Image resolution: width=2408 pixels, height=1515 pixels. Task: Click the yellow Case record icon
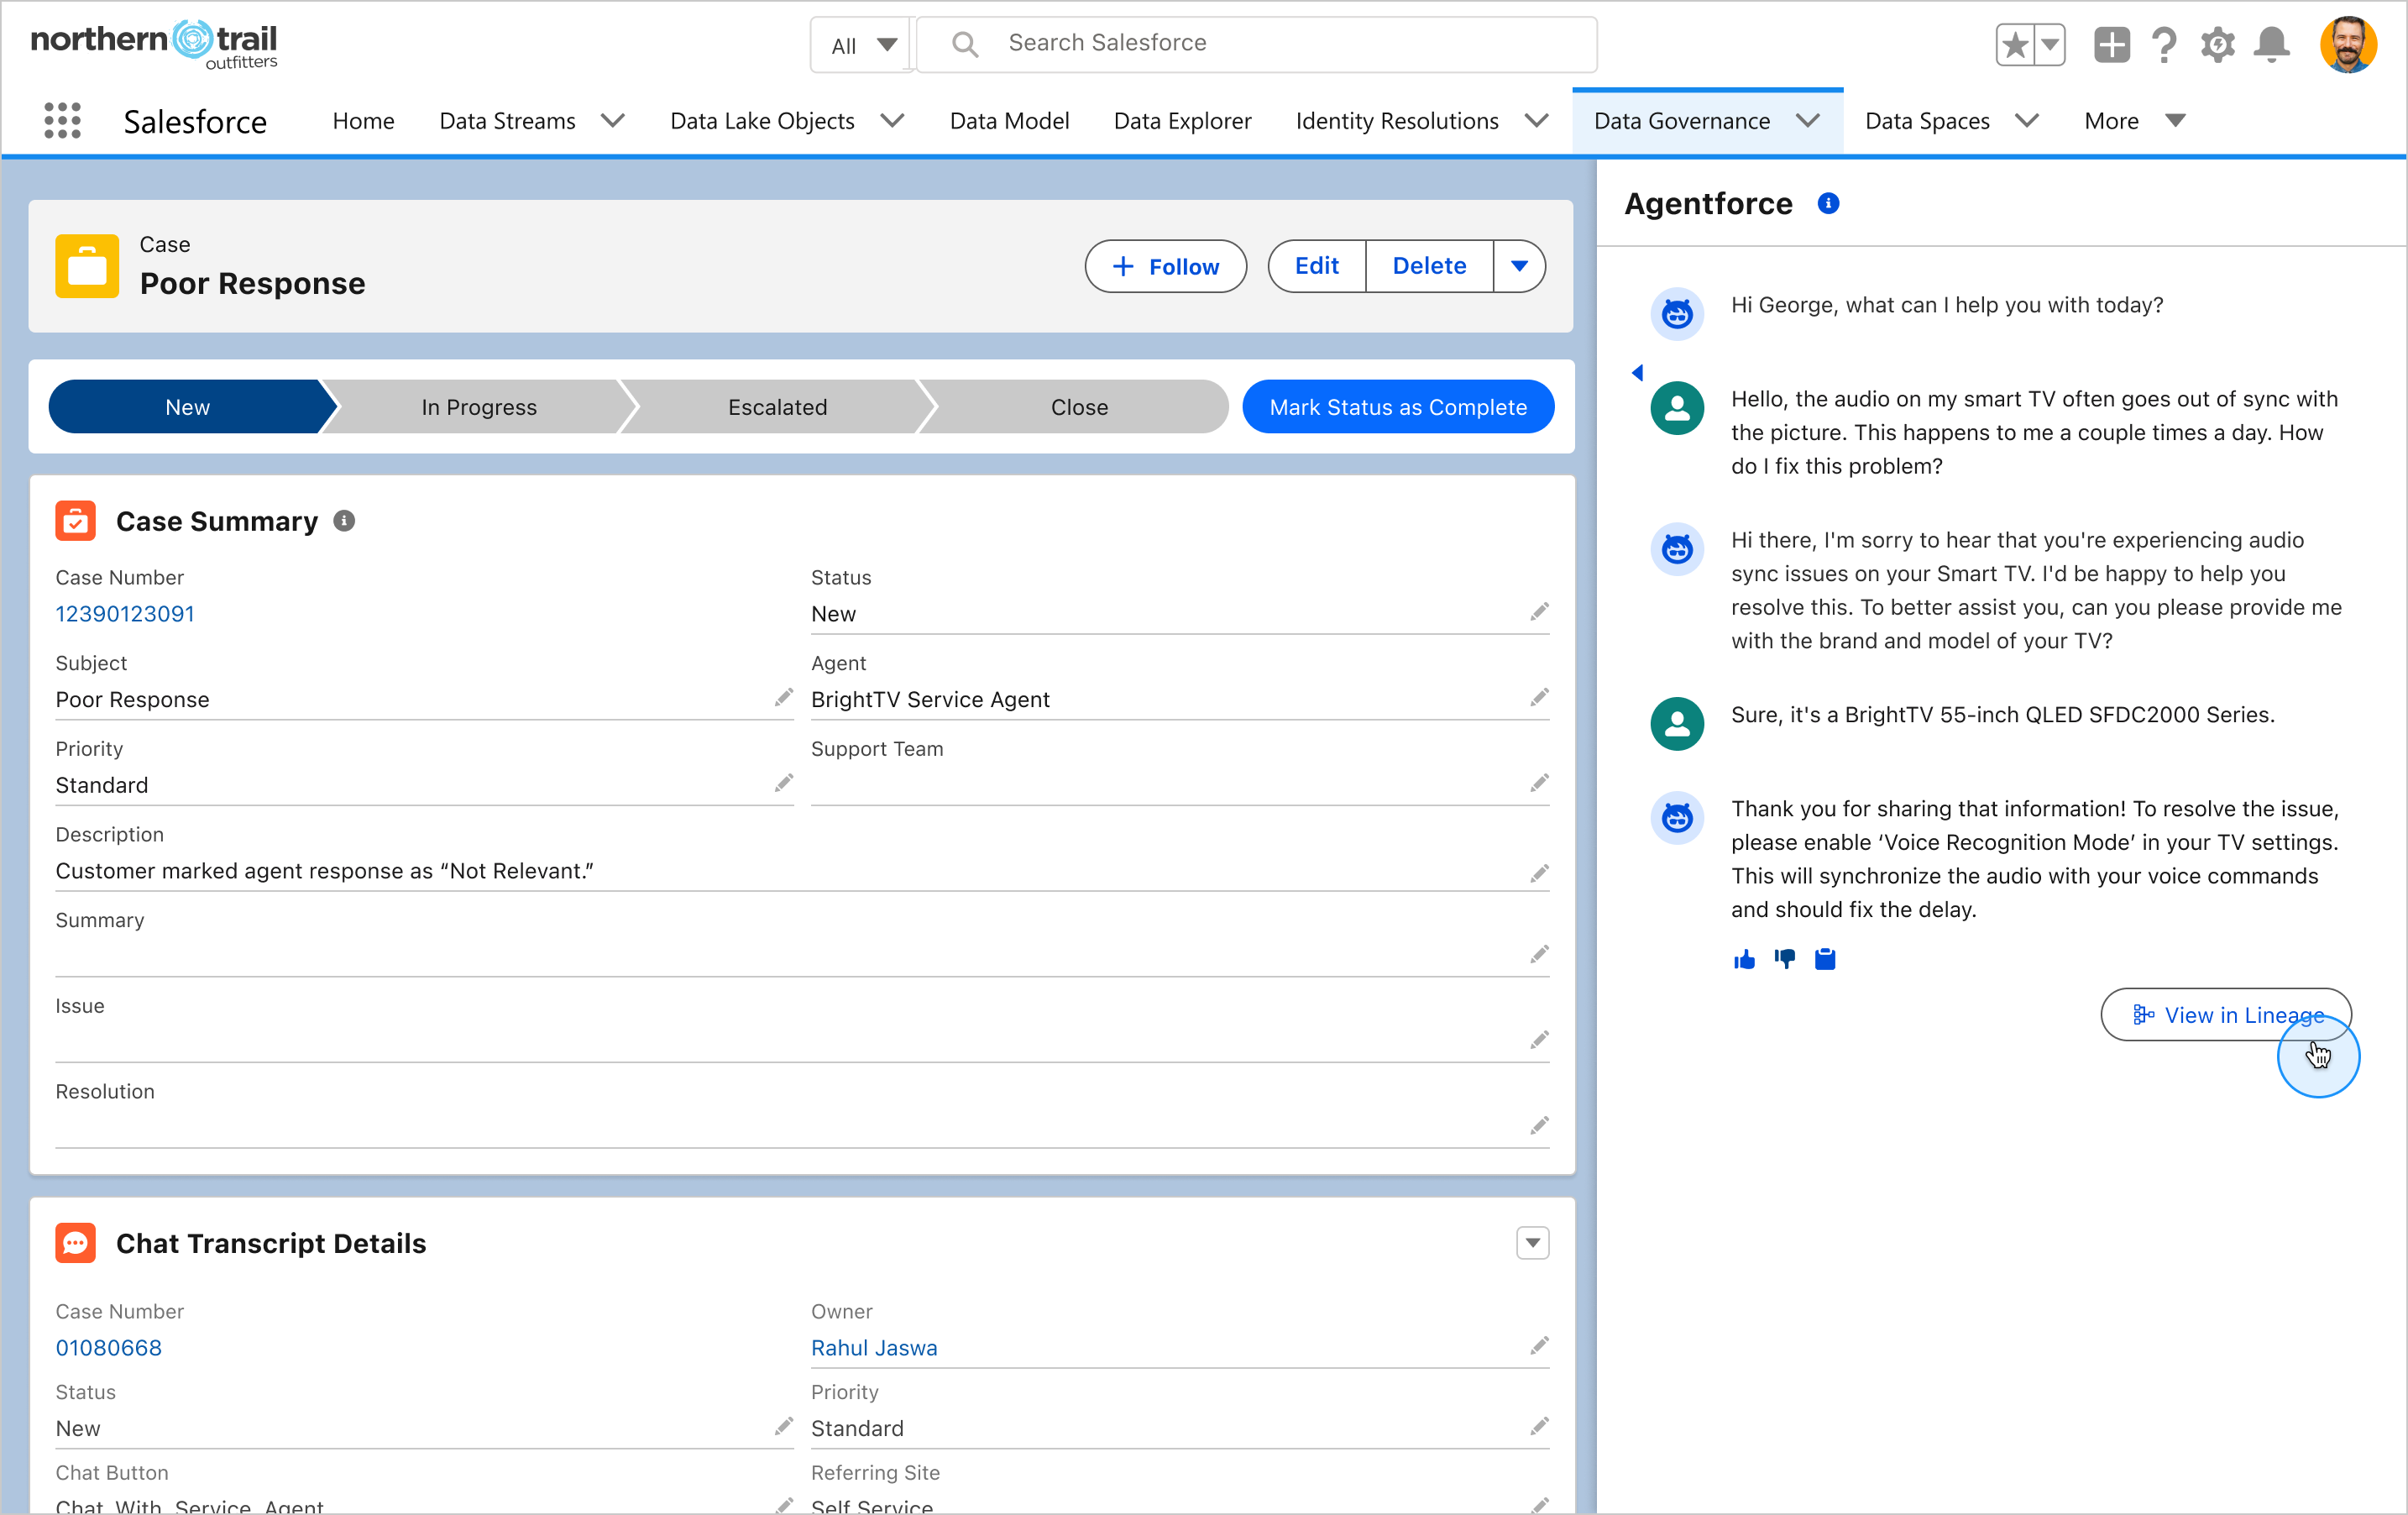[87, 266]
